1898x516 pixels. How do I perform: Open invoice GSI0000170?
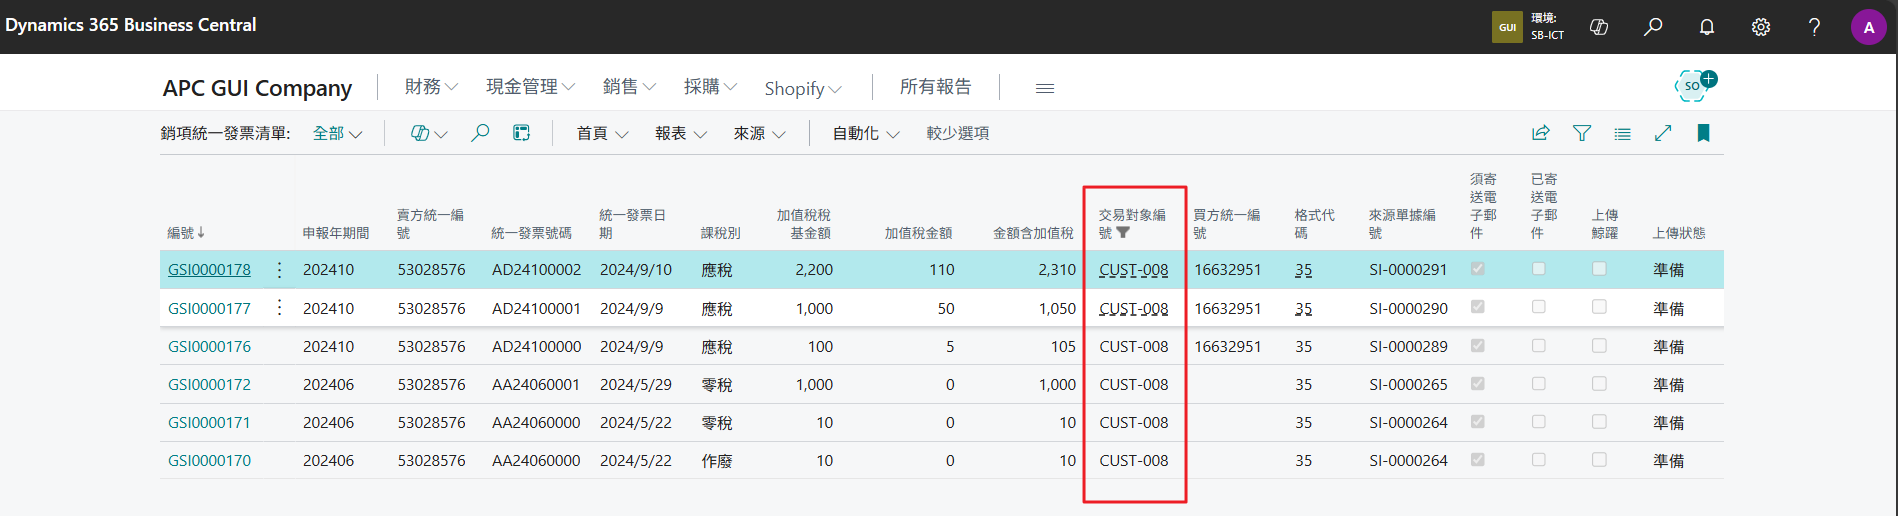[209, 460]
